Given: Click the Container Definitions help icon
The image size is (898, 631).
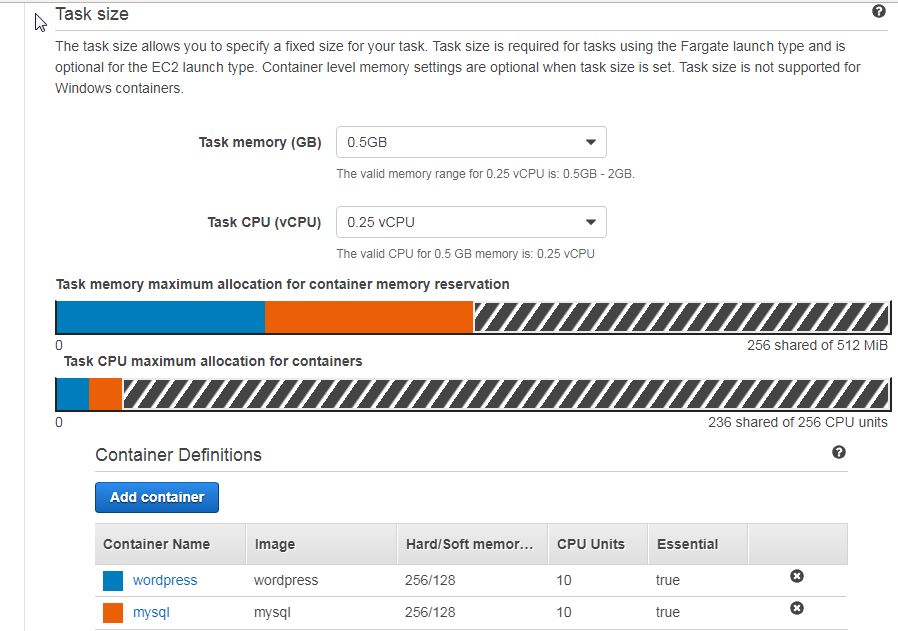Looking at the screenshot, I should (838, 452).
